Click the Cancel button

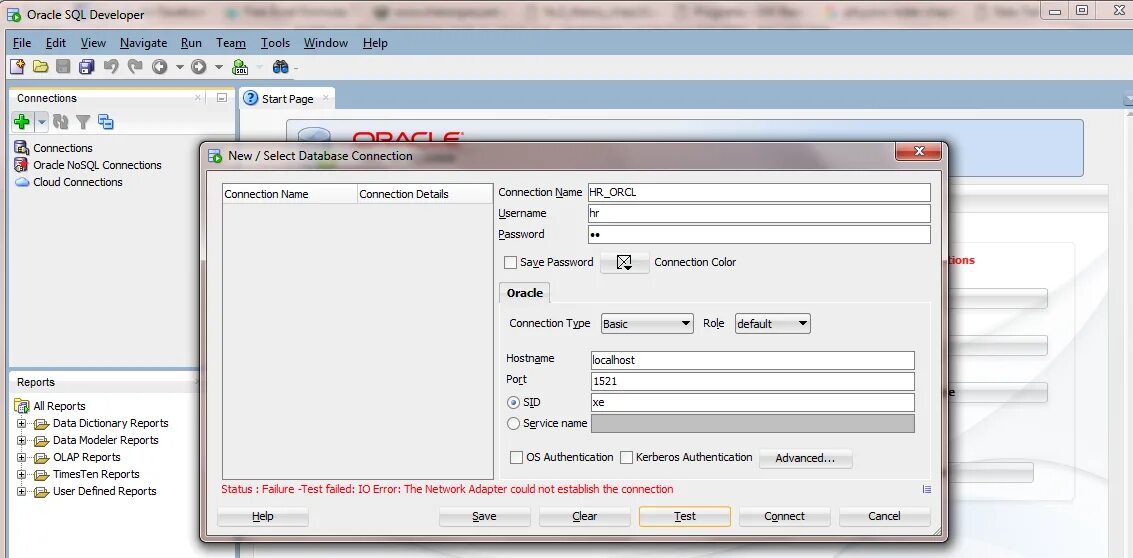pos(884,516)
